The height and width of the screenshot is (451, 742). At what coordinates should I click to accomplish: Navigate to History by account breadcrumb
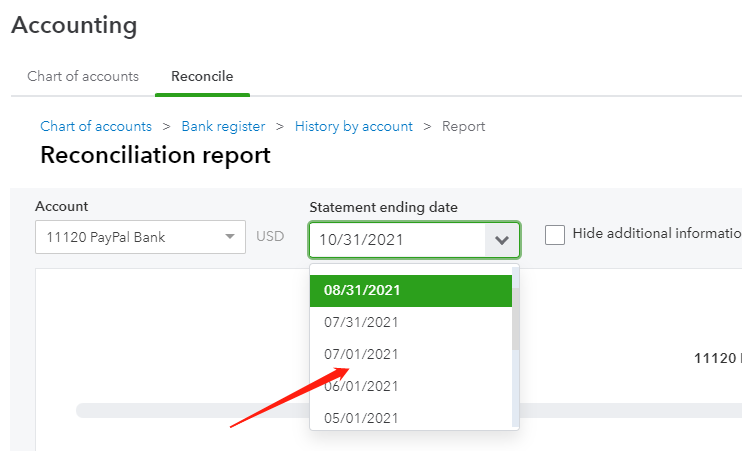tap(354, 126)
